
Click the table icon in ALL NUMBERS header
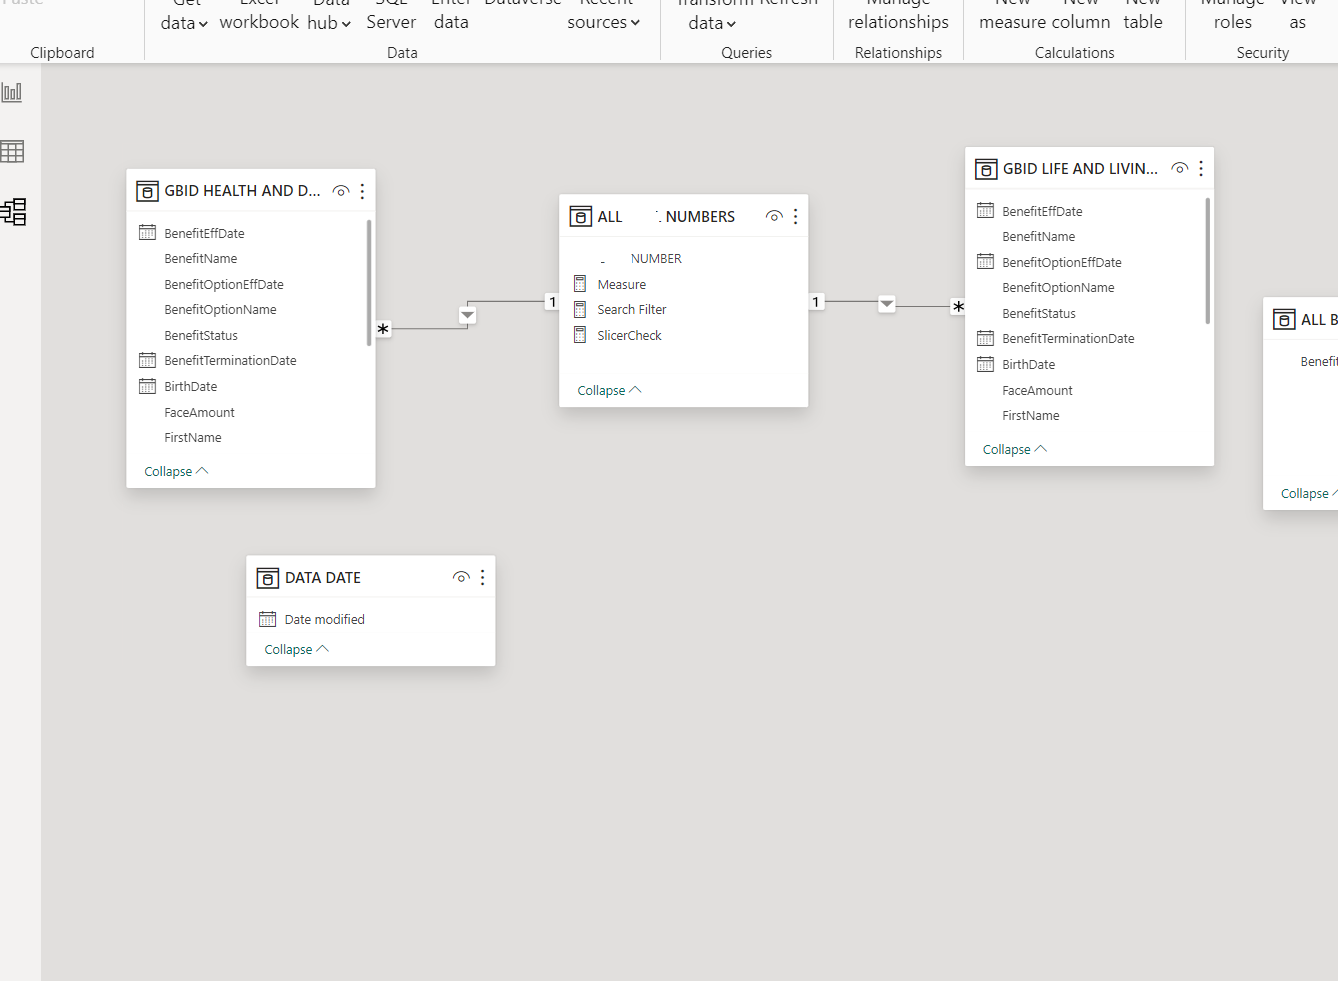(581, 217)
